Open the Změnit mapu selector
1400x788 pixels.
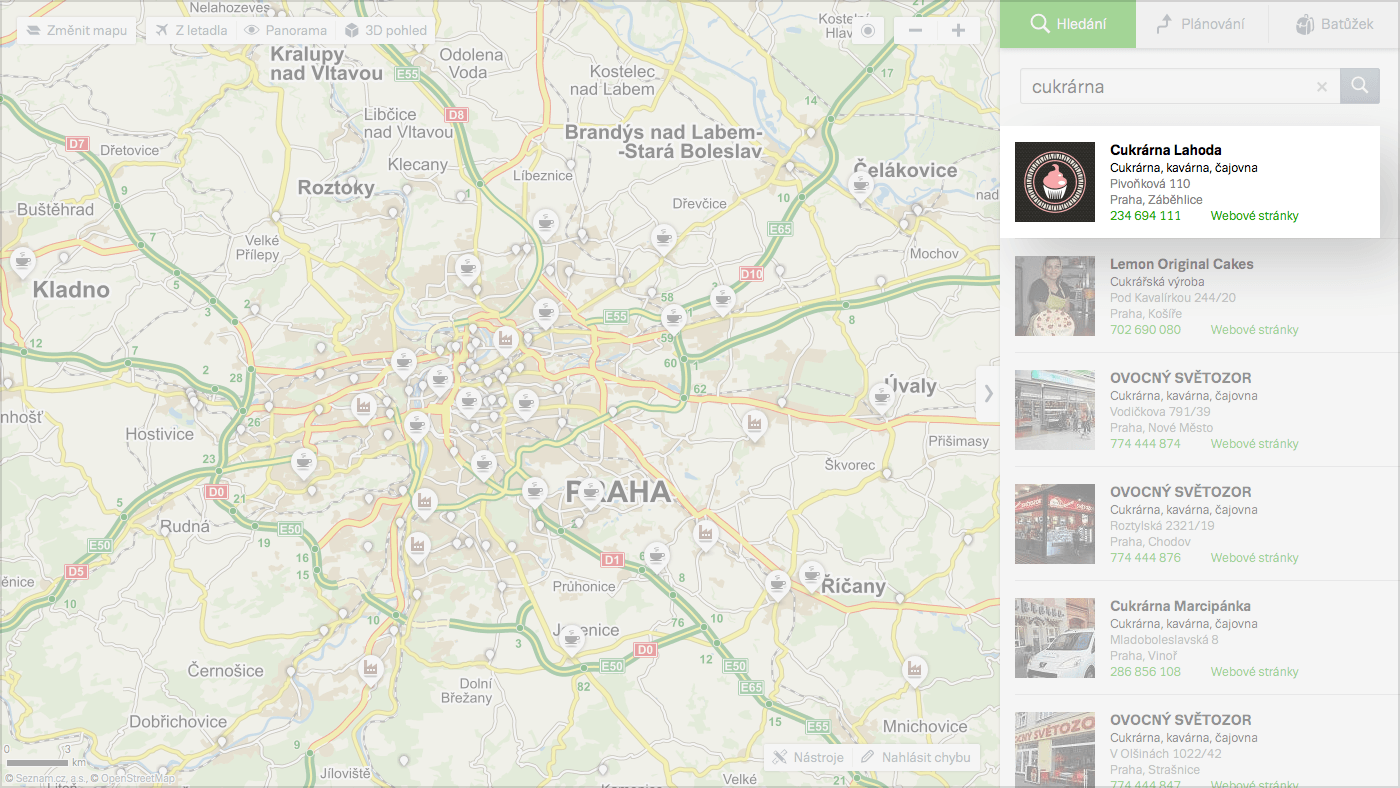(77, 30)
